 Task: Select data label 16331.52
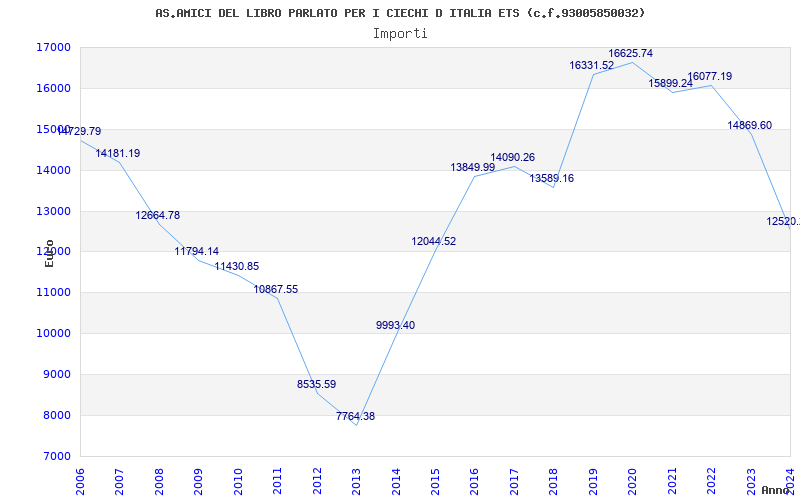pyautogui.click(x=592, y=65)
